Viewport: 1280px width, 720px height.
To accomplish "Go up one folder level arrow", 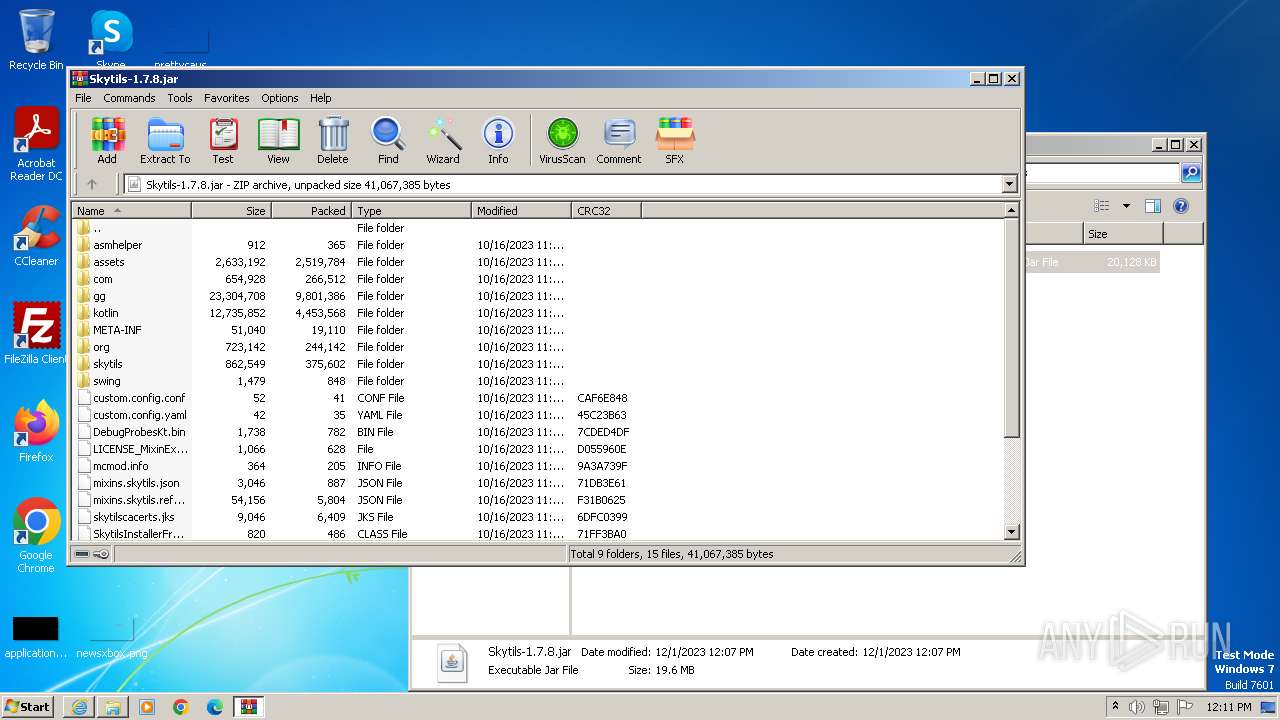I will 92,184.
